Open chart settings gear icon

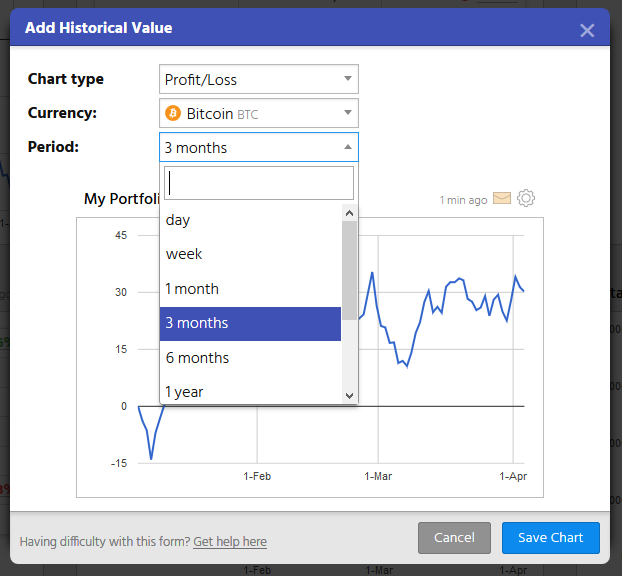click(x=526, y=198)
